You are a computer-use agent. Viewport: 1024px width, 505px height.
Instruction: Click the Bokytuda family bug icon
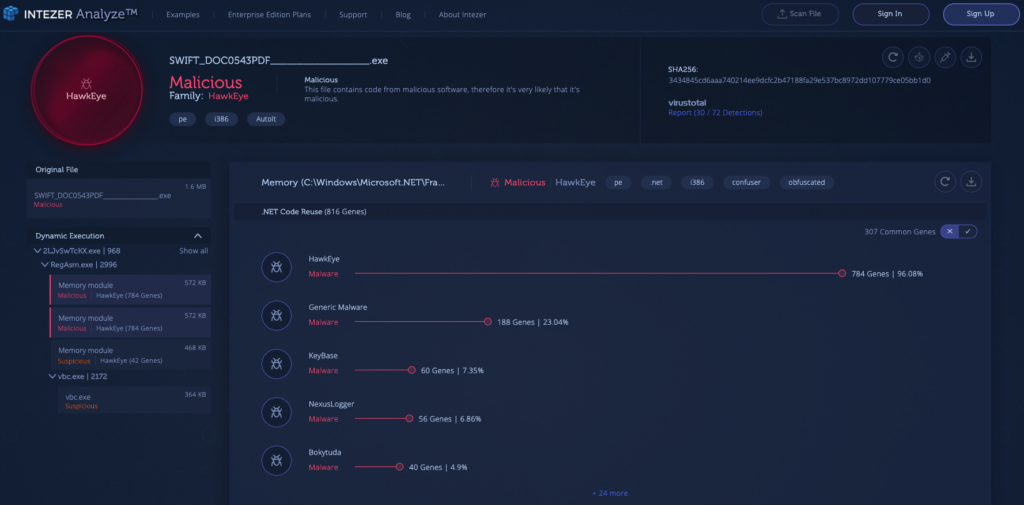click(276, 460)
